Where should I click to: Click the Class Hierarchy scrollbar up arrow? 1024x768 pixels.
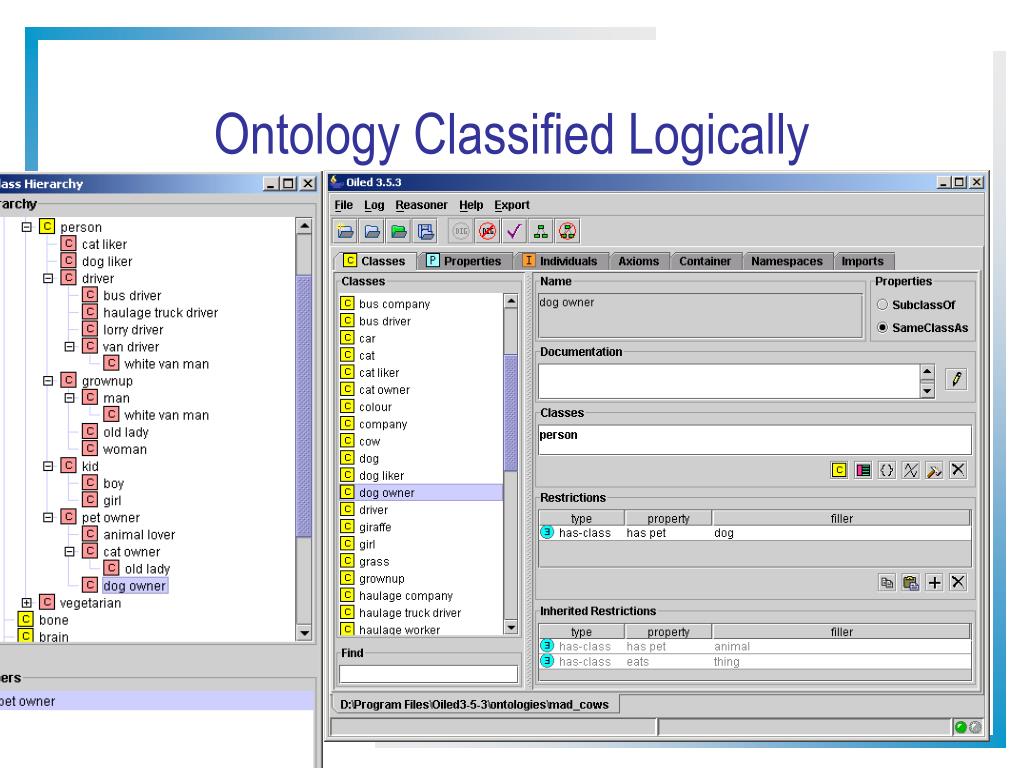tap(304, 226)
